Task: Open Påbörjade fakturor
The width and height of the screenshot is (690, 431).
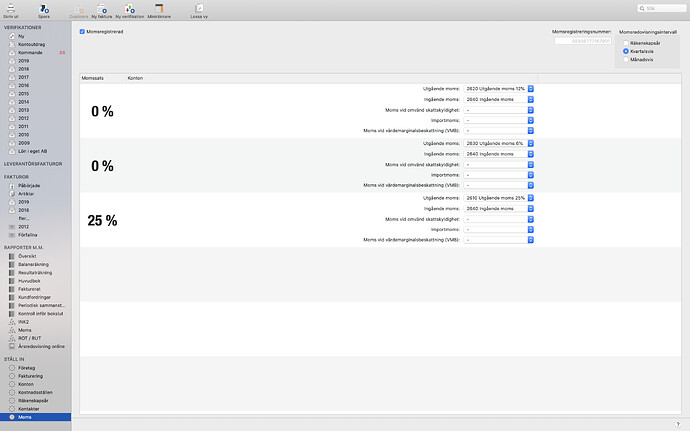Action: coord(29,185)
